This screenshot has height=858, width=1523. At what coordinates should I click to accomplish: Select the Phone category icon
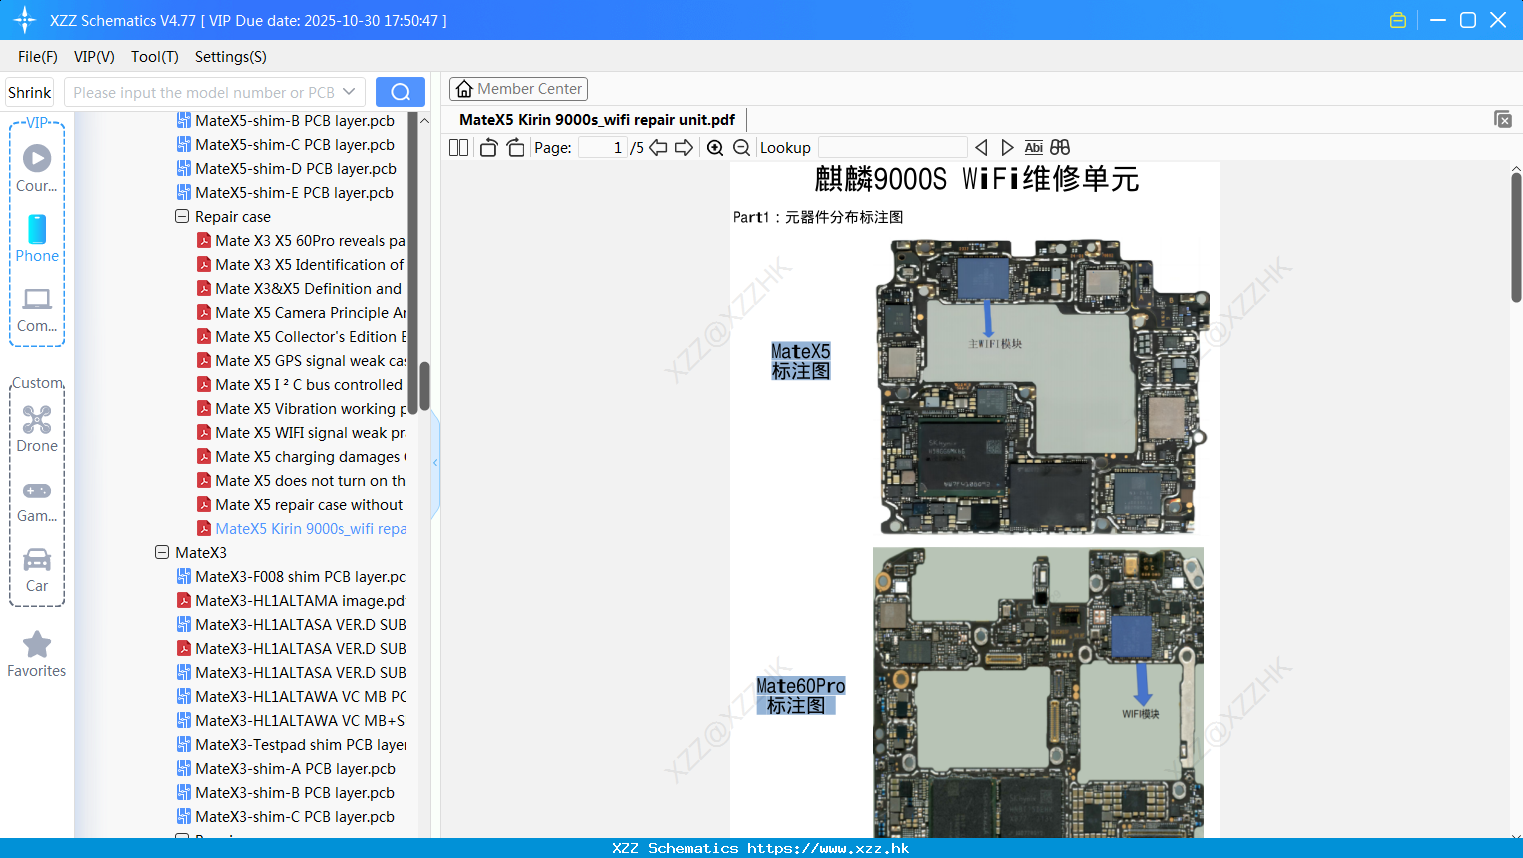point(37,229)
